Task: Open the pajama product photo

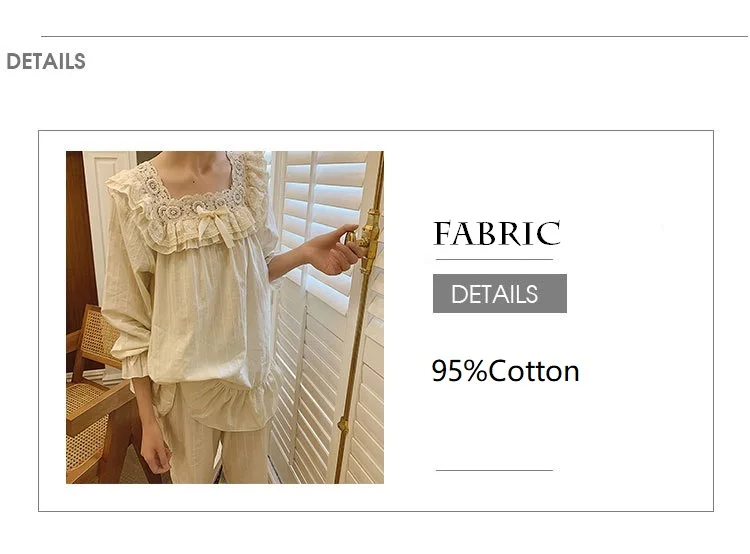Action: 225,317
